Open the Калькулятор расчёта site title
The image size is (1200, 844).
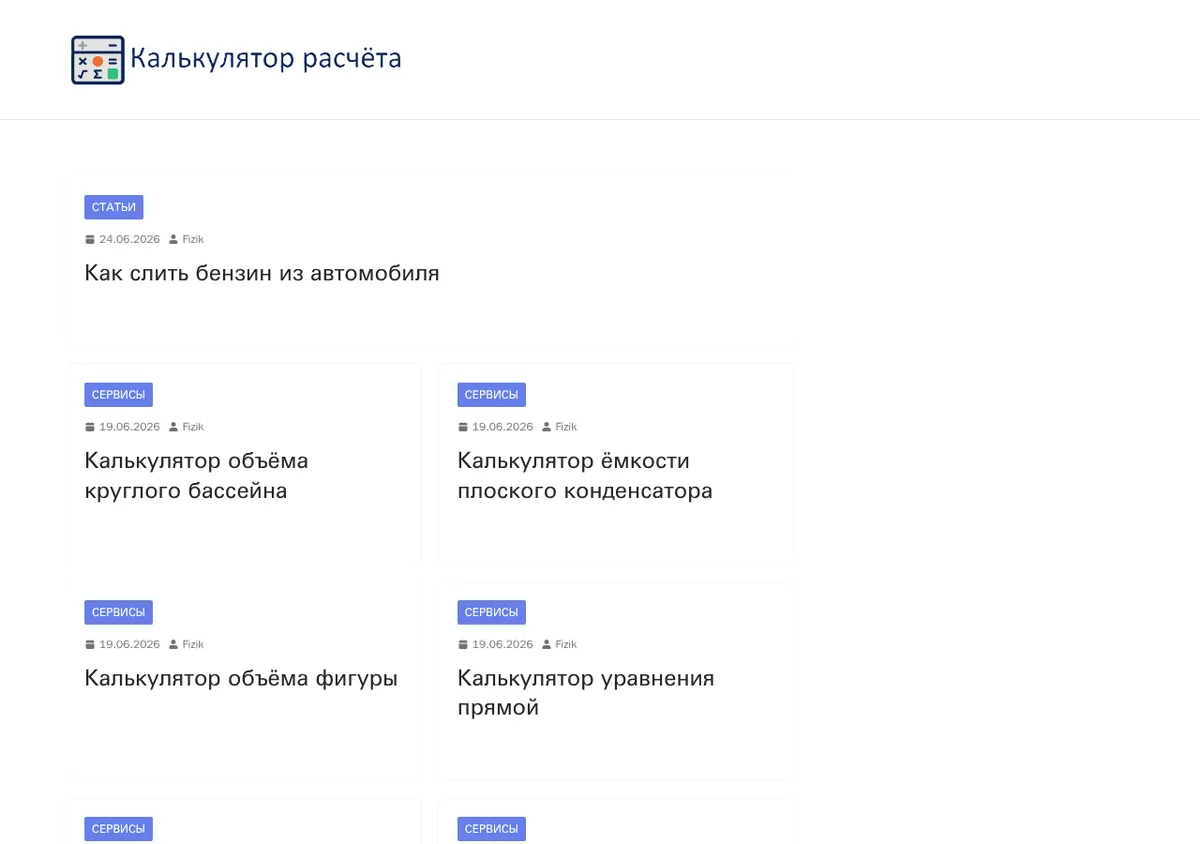tap(266, 59)
